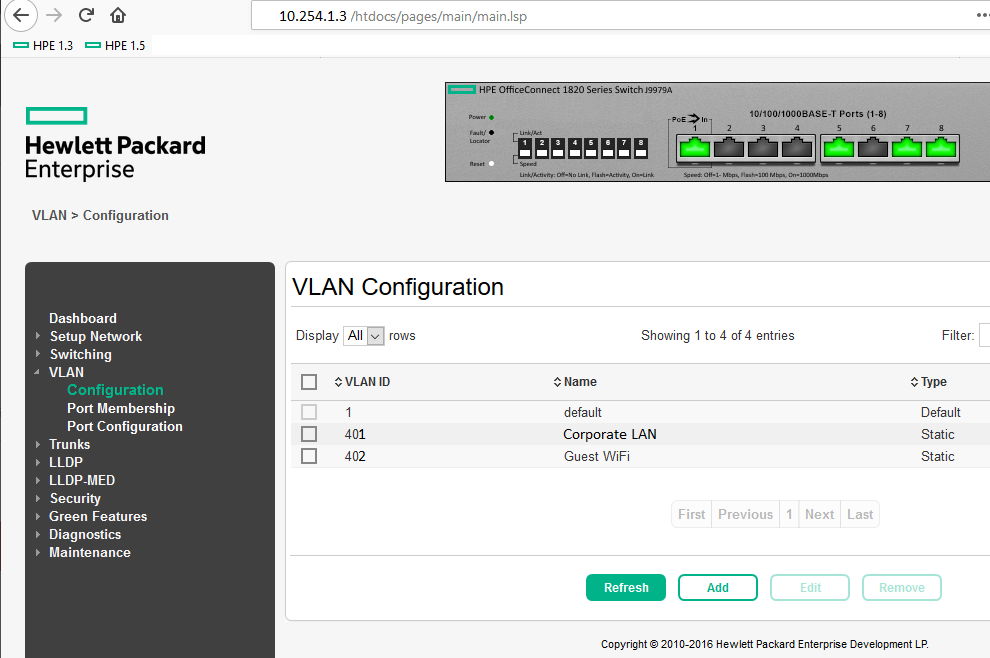This screenshot has height=658, width=990.
Task: Collapse the VLAN menu section
Action: click(x=37, y=372)
